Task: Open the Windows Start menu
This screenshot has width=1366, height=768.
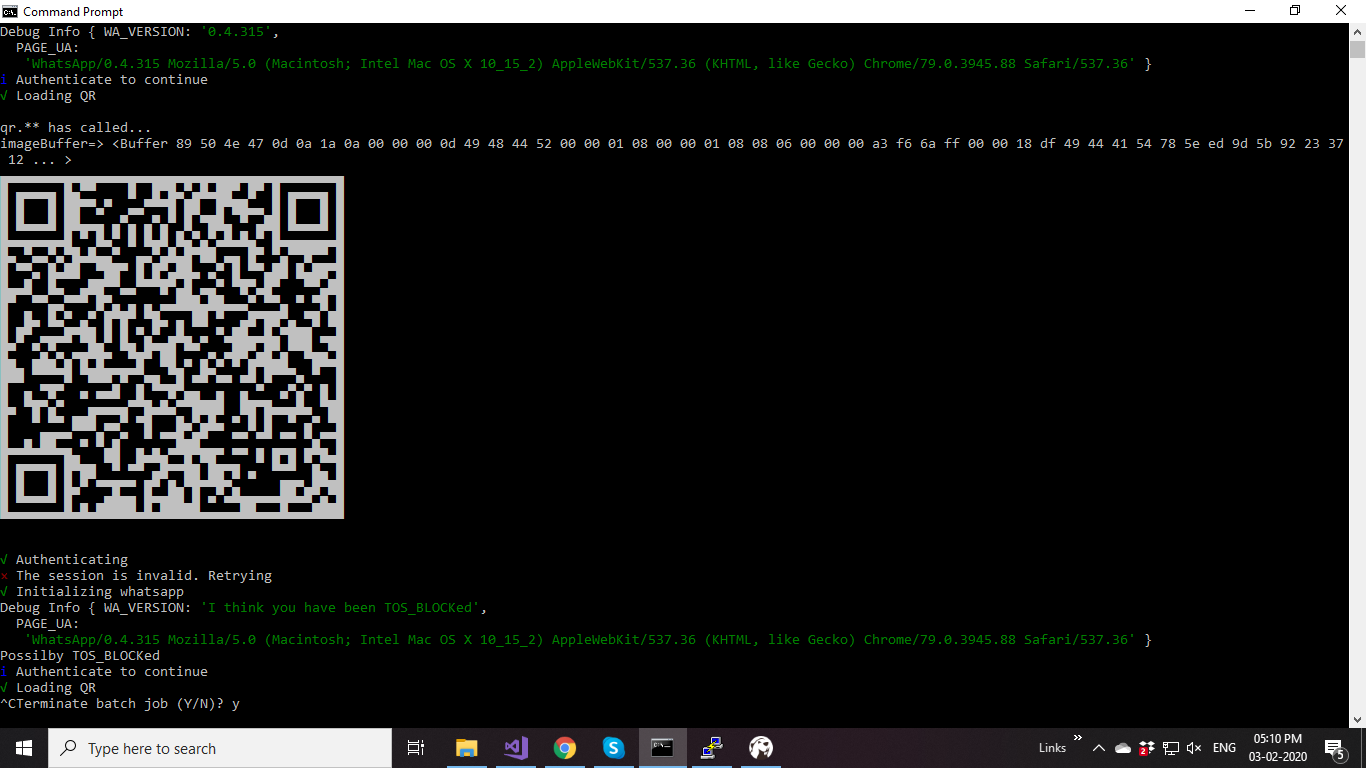Action: 22,747
